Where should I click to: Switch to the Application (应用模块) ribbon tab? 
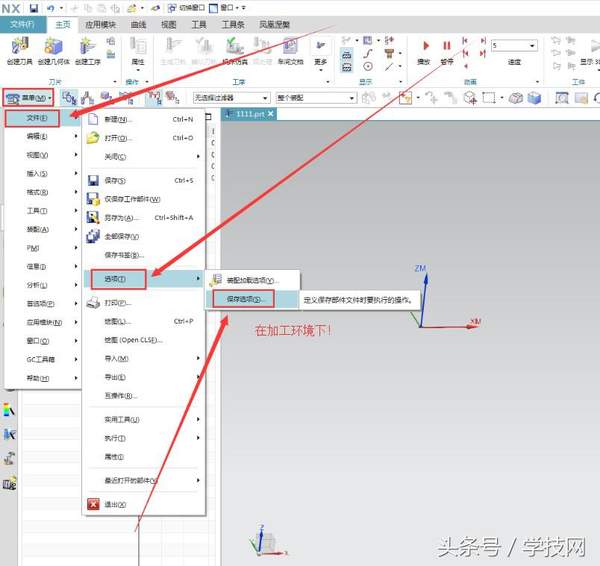pos(100,24)
